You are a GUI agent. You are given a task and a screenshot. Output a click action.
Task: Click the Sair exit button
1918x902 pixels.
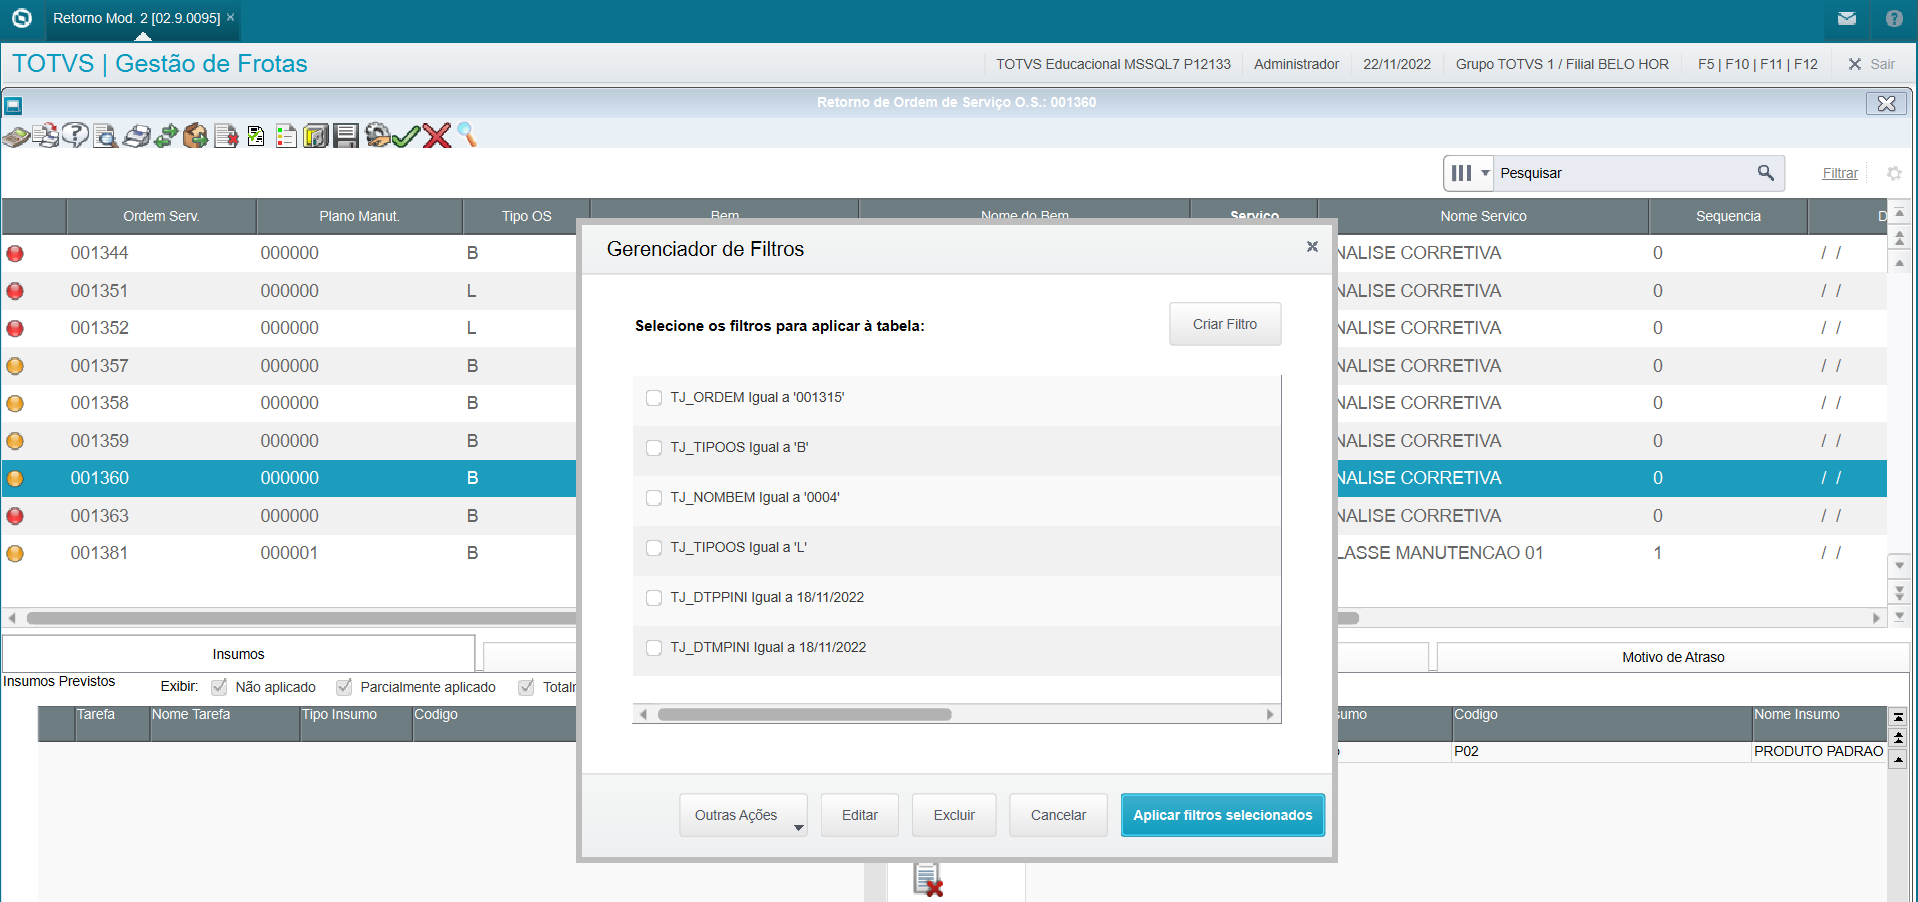click(x=1871, y=64)
